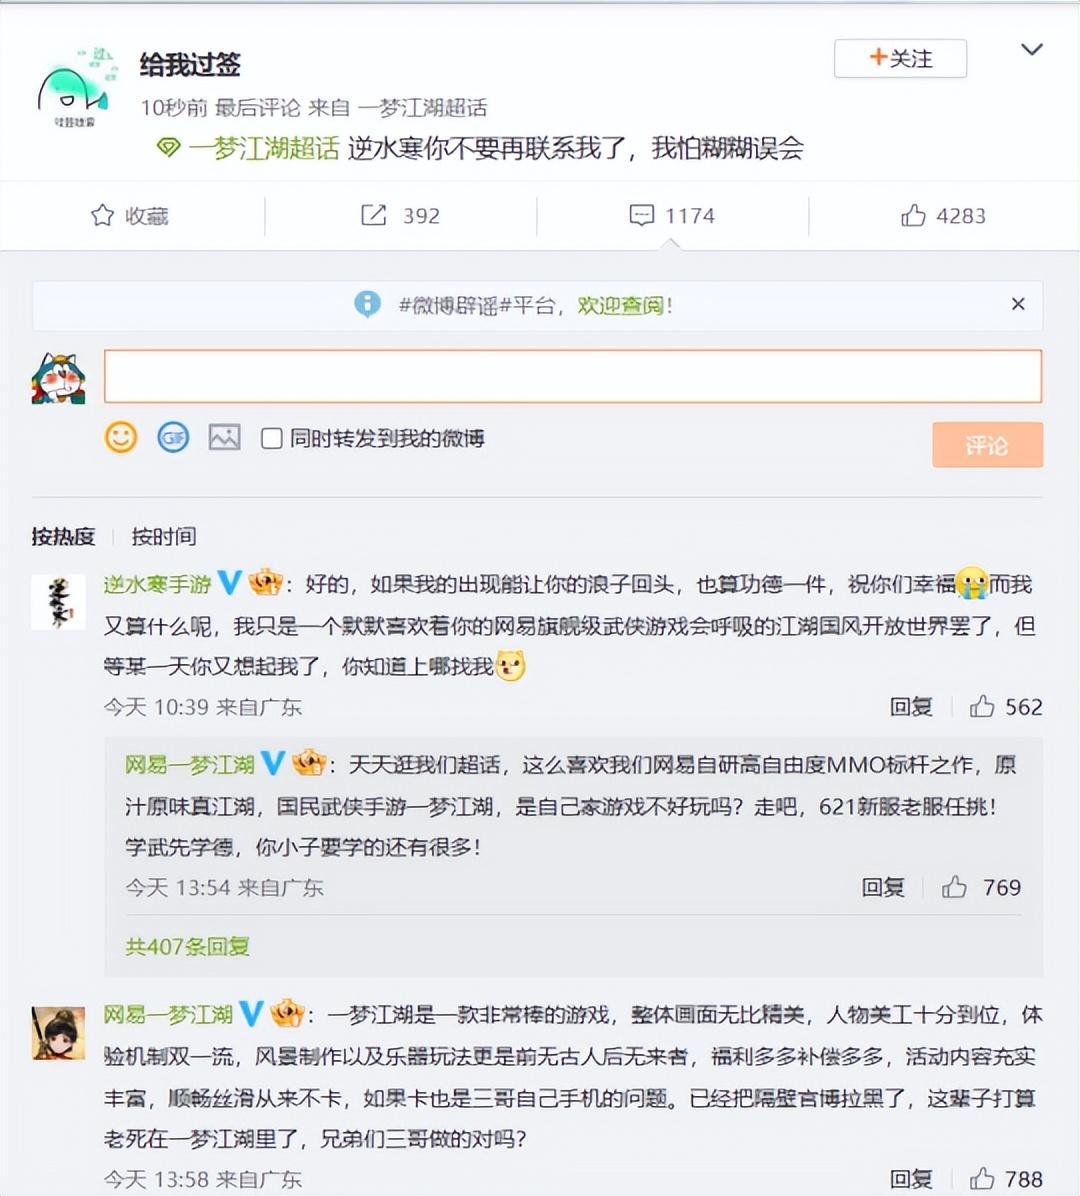Screen dimensions: 1080x1196
Task: Open 给我过签 profile avatar
Action: click(x=75, y=88)
